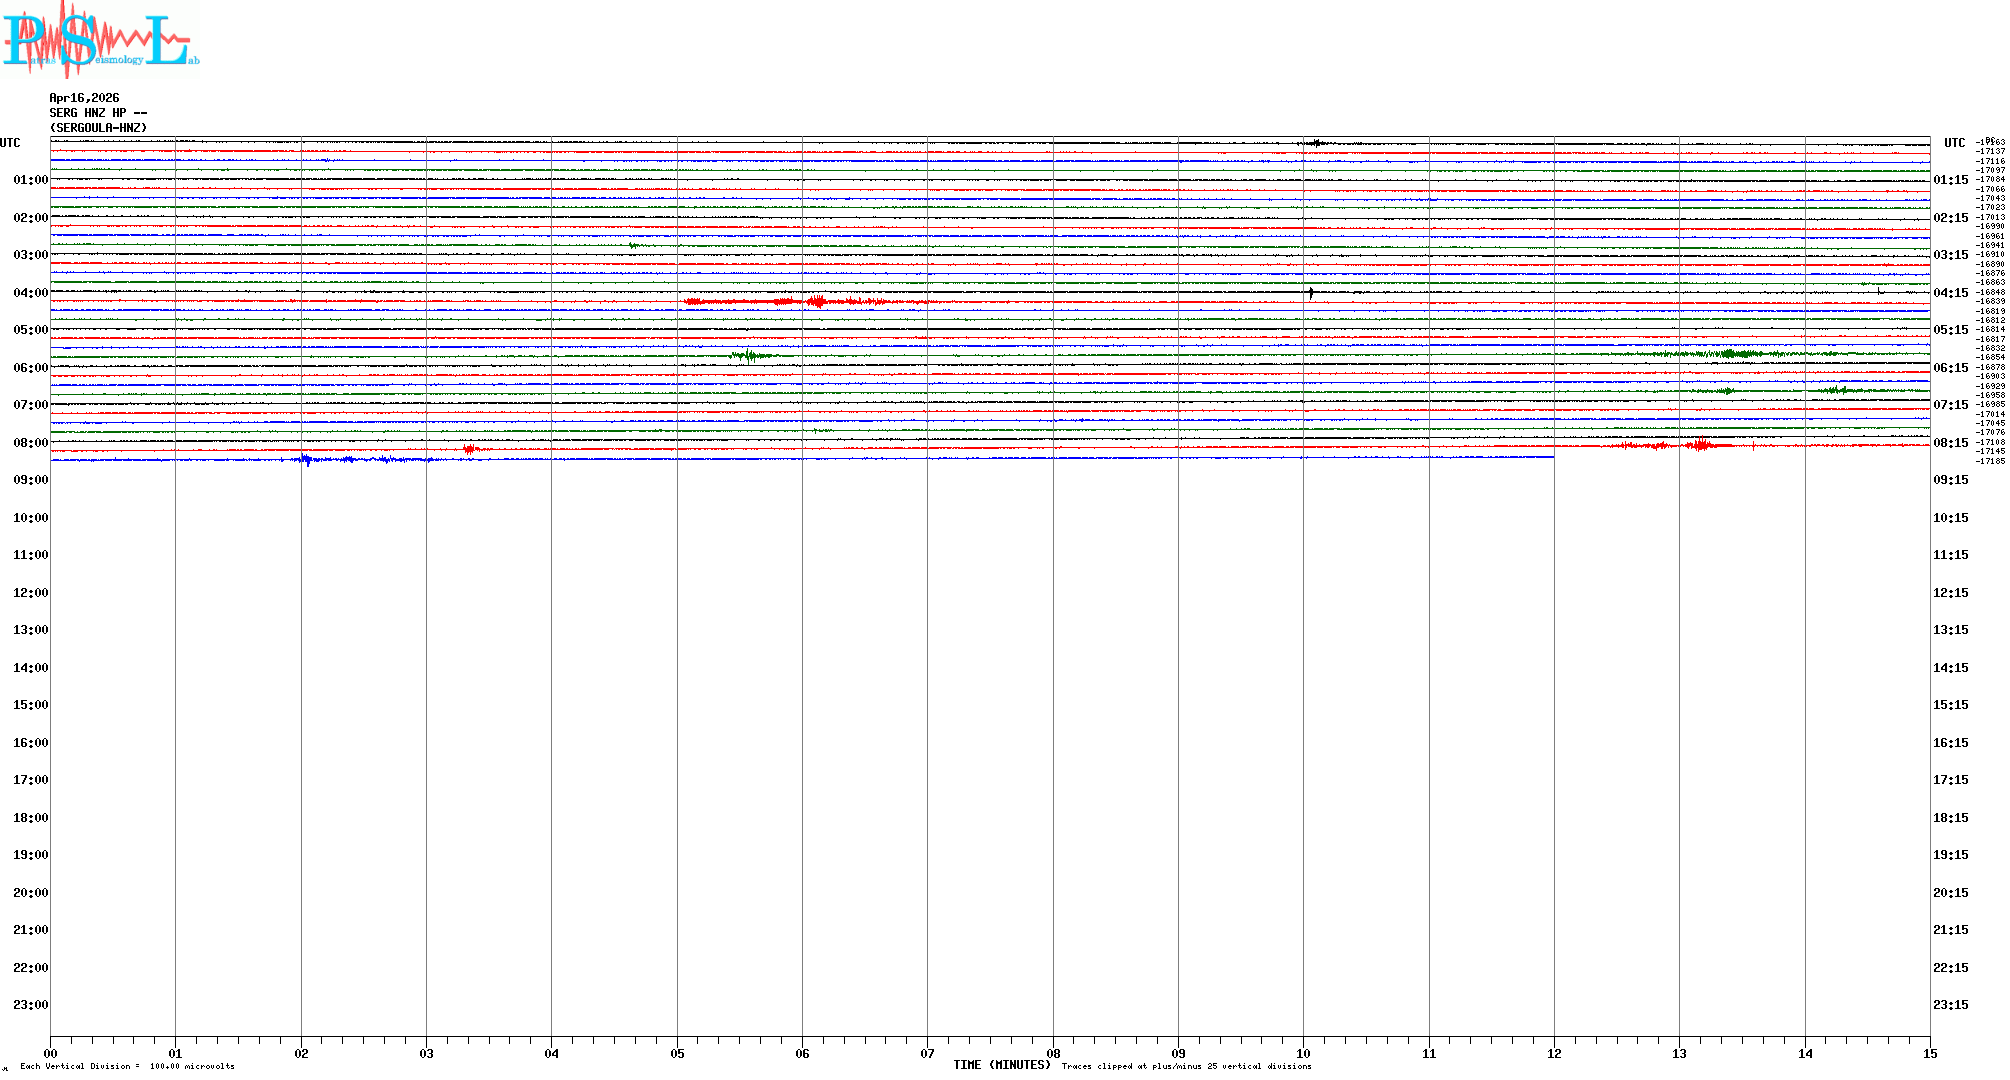Viewport: 2010px width, 1080px height.
Task: Click the blue waveform burst near minute 02
Action: click(x=307, y=460)
